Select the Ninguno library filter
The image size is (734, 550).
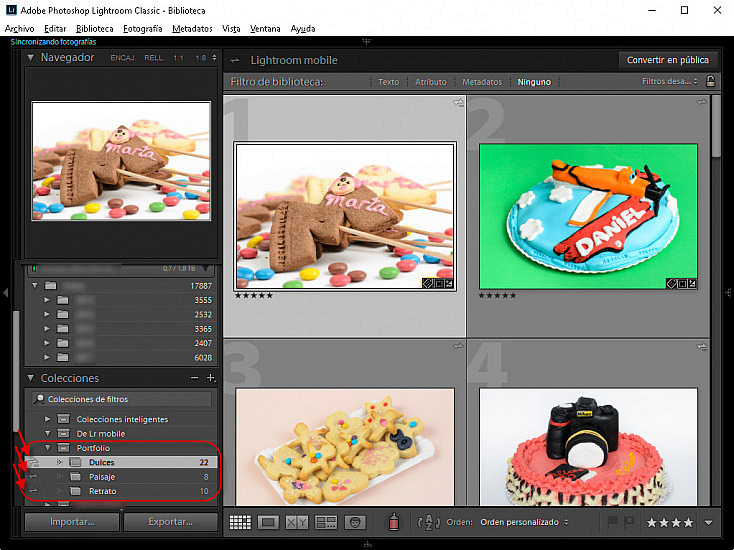534,82
